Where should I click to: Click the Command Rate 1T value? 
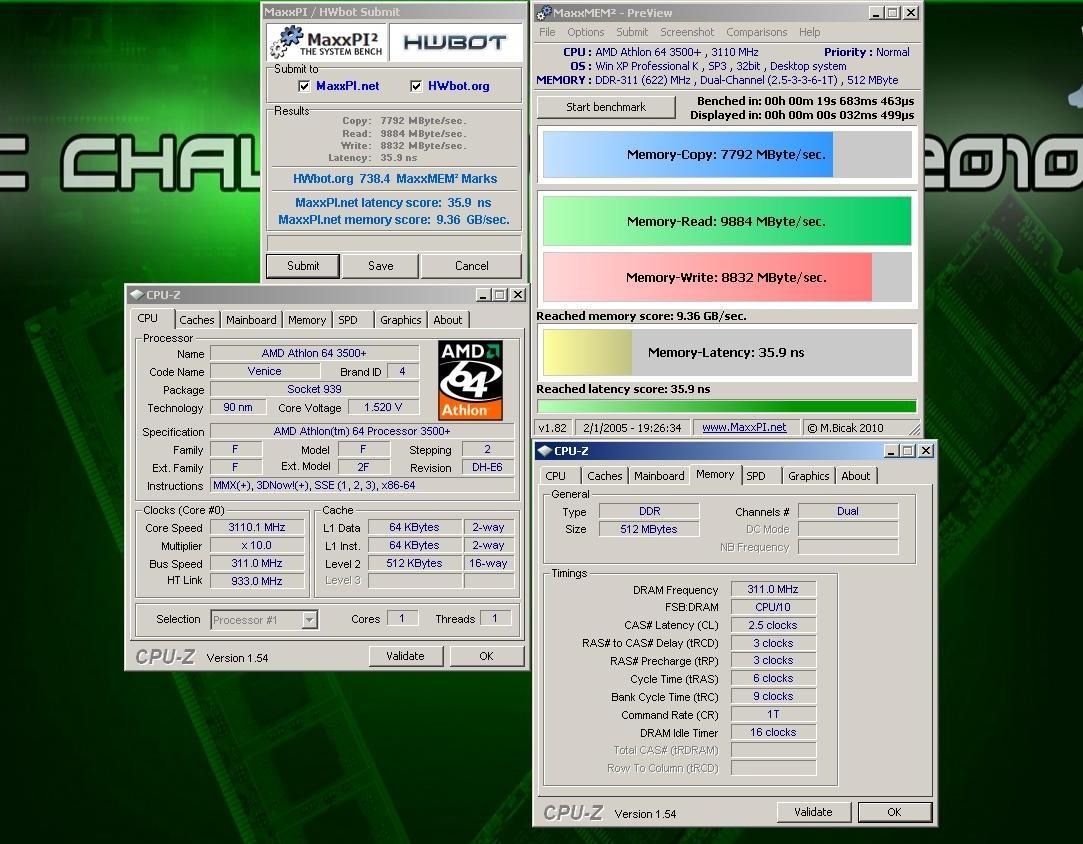click(773, 714)
